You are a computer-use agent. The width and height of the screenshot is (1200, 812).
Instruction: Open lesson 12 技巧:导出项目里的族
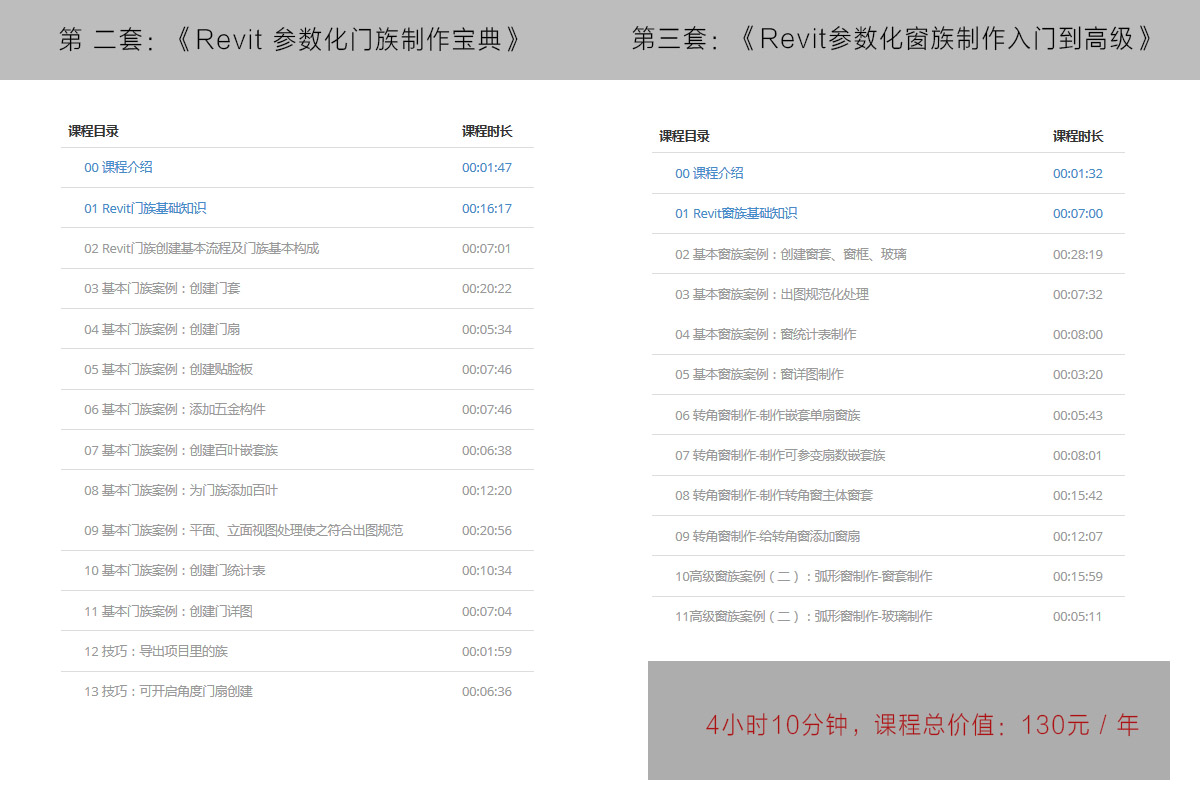(x=156, y=651)
